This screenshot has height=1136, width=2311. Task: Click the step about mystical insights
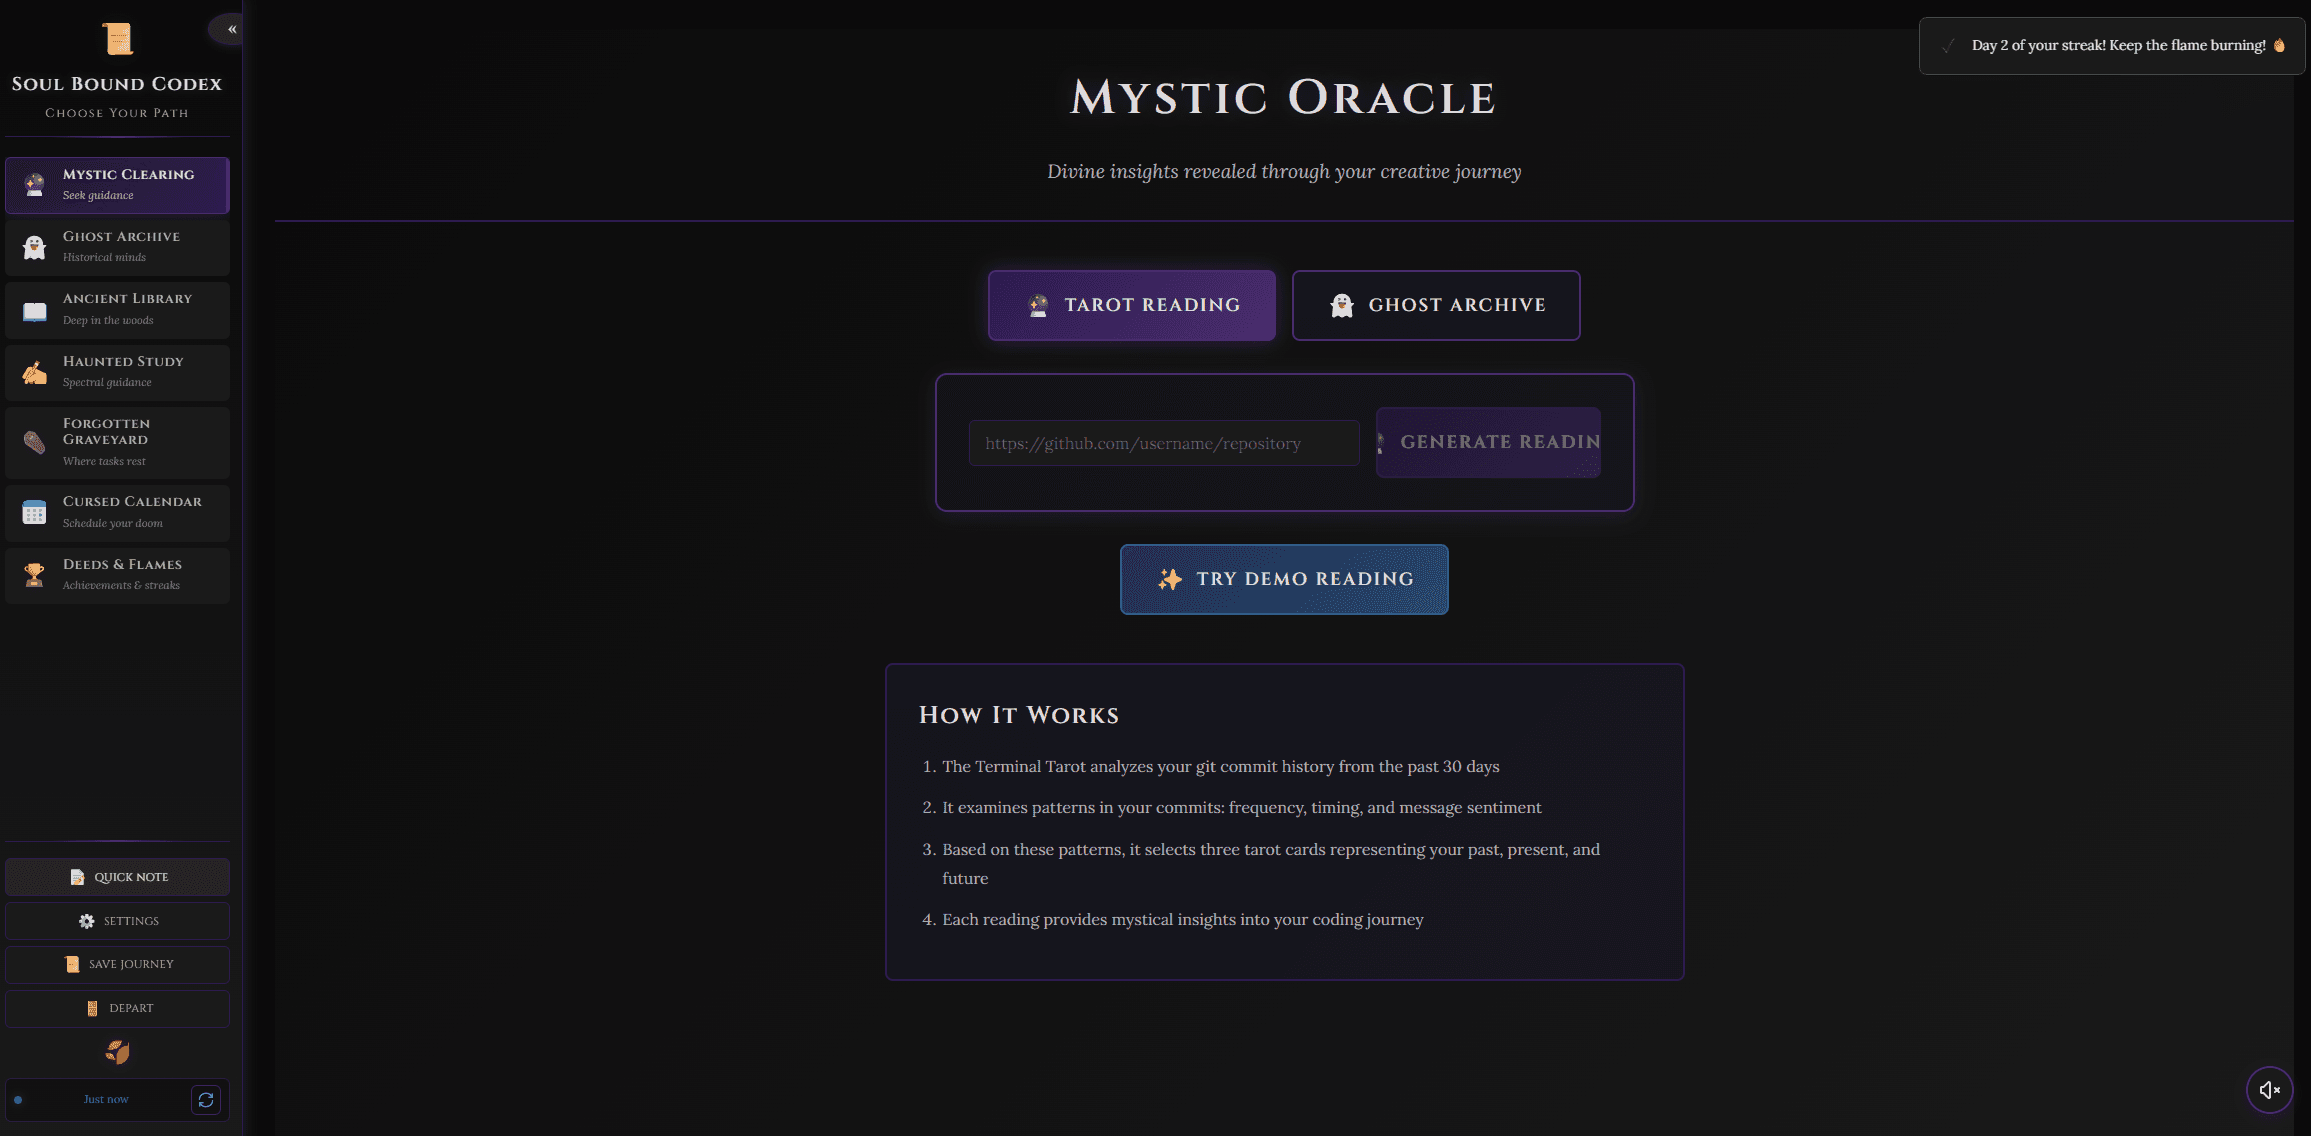click(x=1183, y=920)
